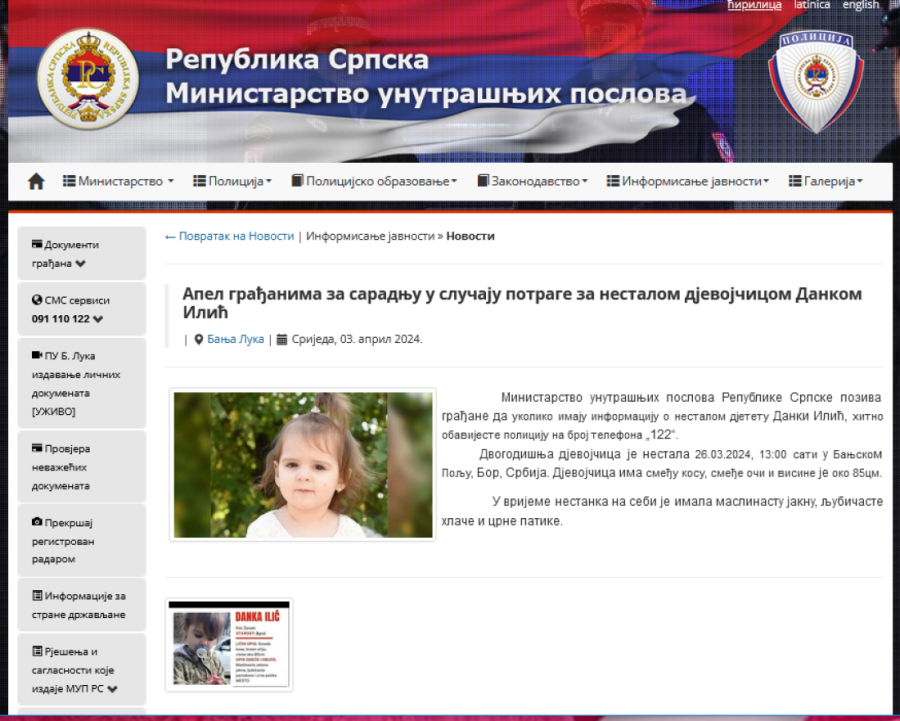Expand the Полицијско образовање dropdown menu
The width and height of the screenshot is (900, 721).
click(x=374, y=181)
